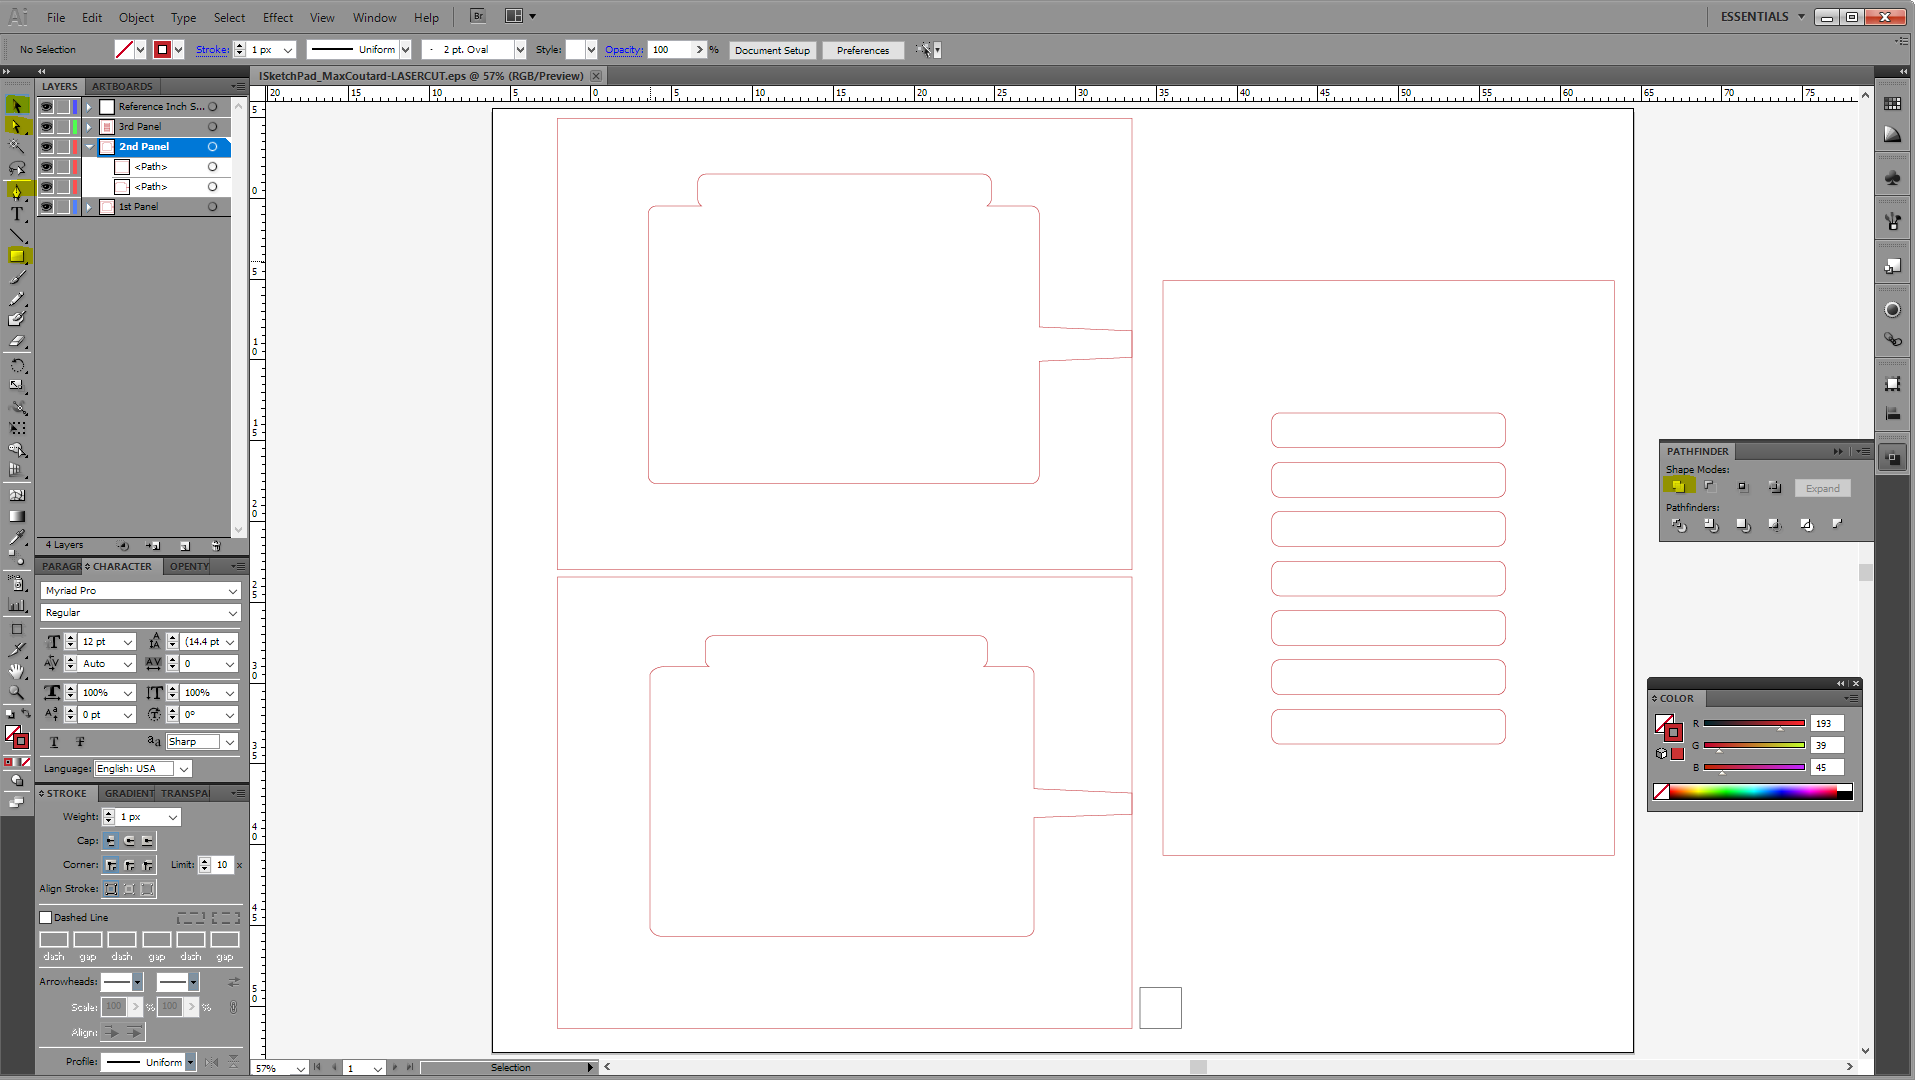This screenshot has height=1080, width=1915.
Task: Click the Document Setup button
Action: pos(772,50)
